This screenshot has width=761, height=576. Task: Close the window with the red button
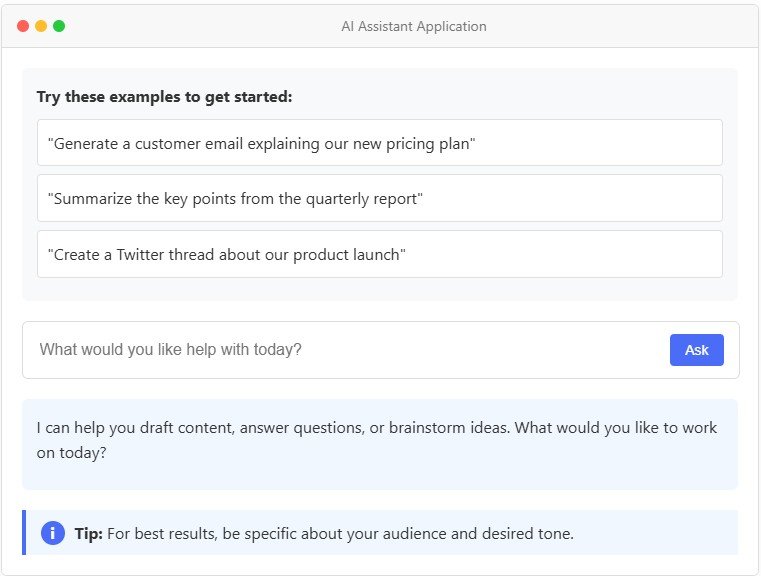(x=23, y=26)
